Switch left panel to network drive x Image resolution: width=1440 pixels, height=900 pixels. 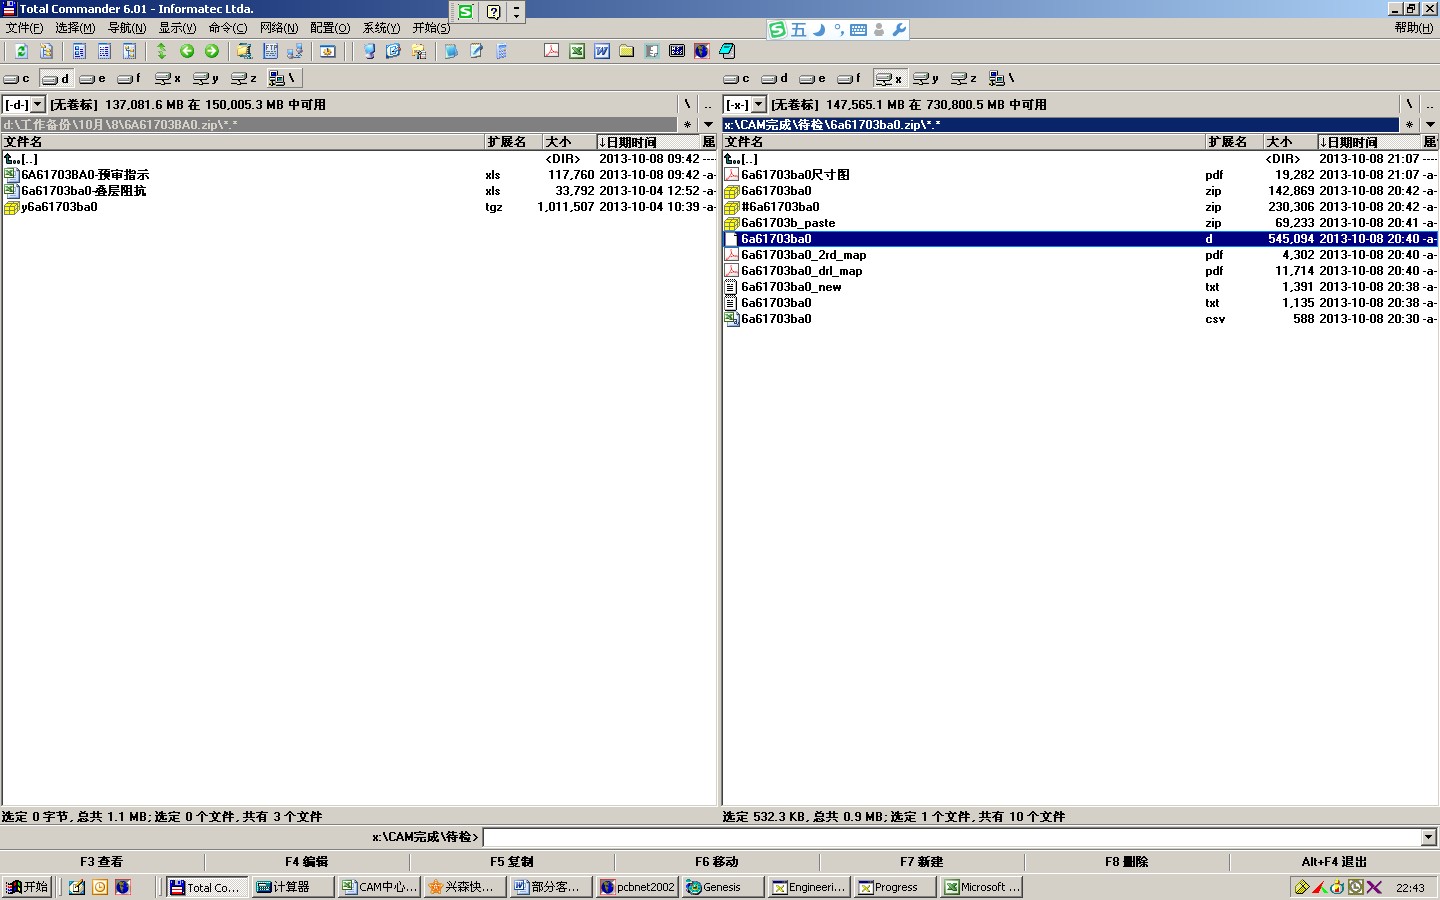tap(170, 78)
